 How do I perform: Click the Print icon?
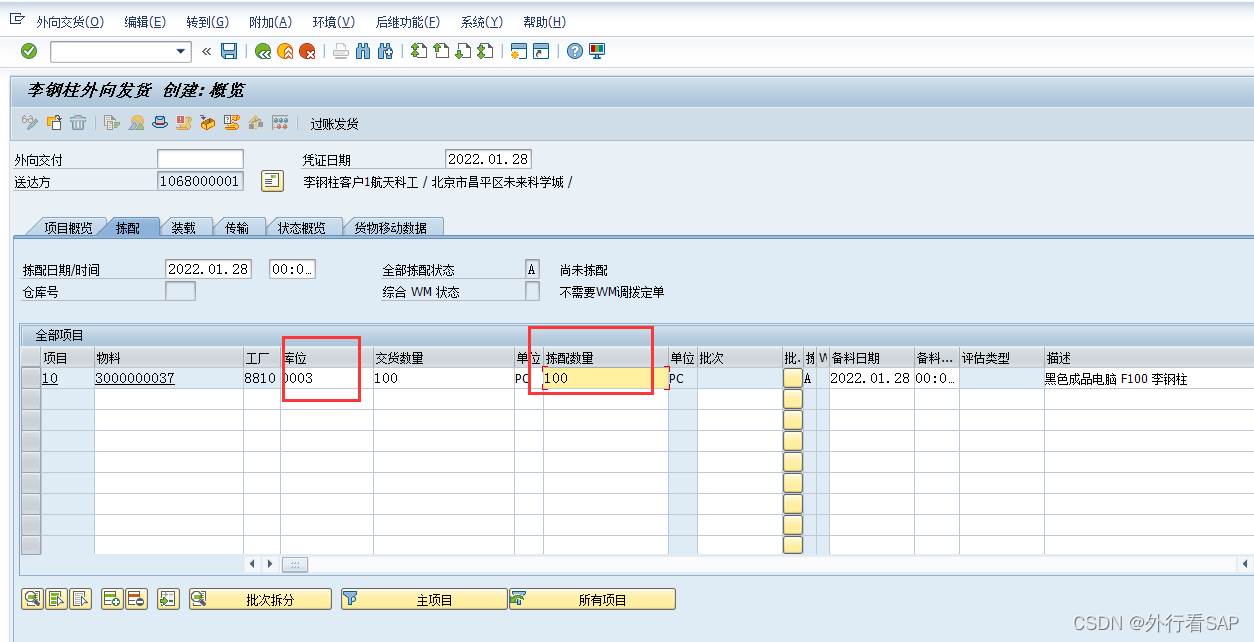point(341,51)
